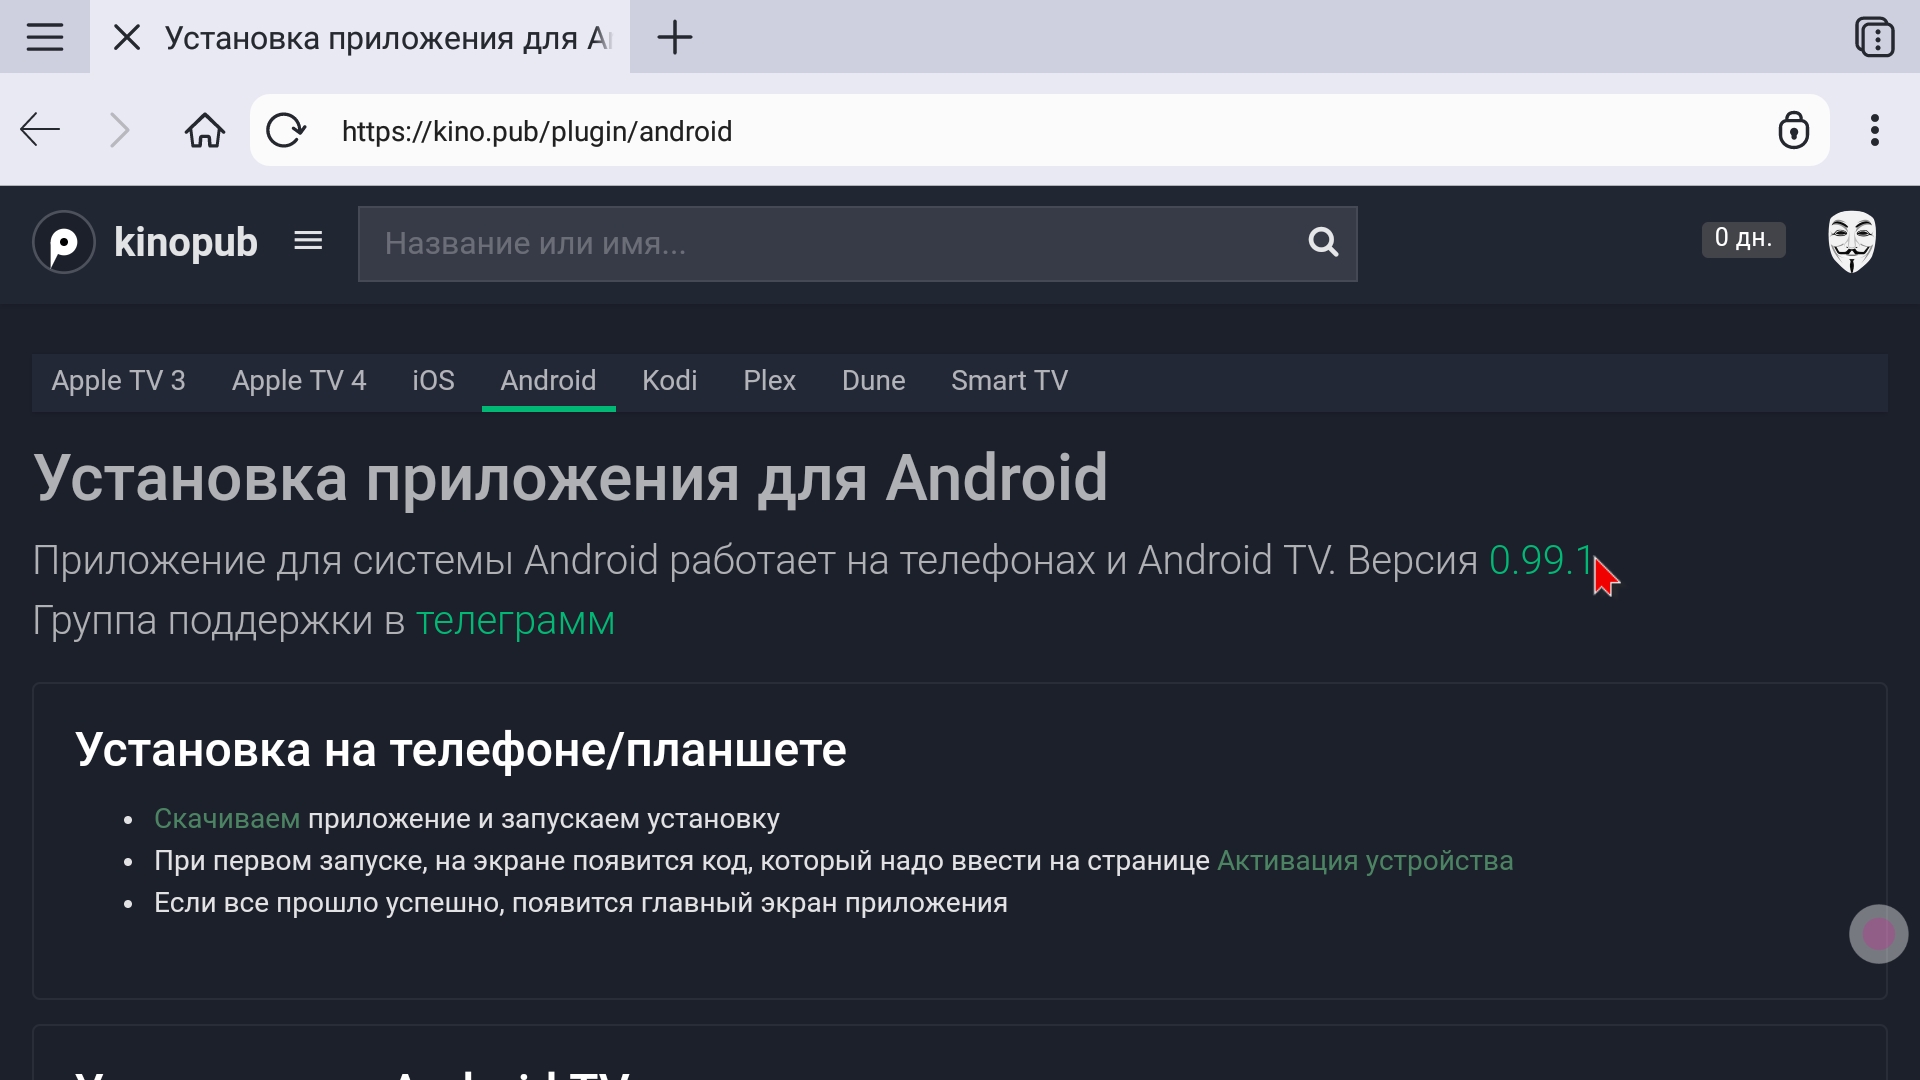Submit search with magnifier icon
Viewport: 1920px width, 1080px height.
point(1323,242)
